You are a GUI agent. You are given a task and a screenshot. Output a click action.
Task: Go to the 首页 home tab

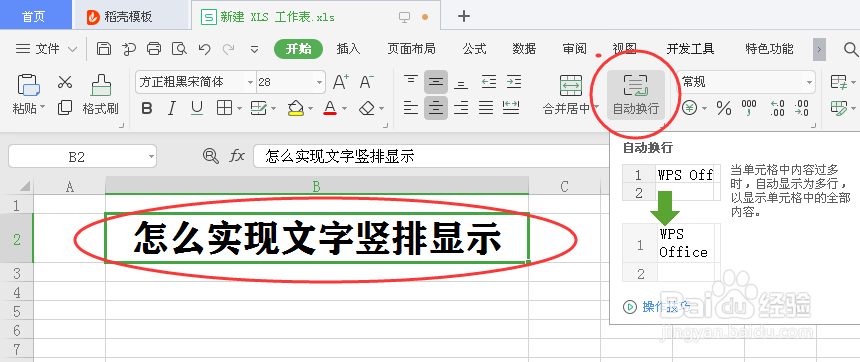tap(35, 16)
